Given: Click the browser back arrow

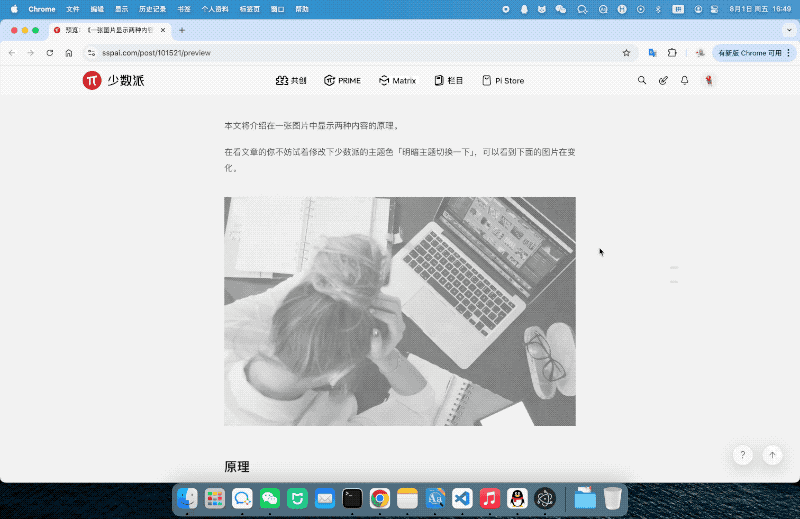Looking at the screenshot, I should click(x=12, y=53).
